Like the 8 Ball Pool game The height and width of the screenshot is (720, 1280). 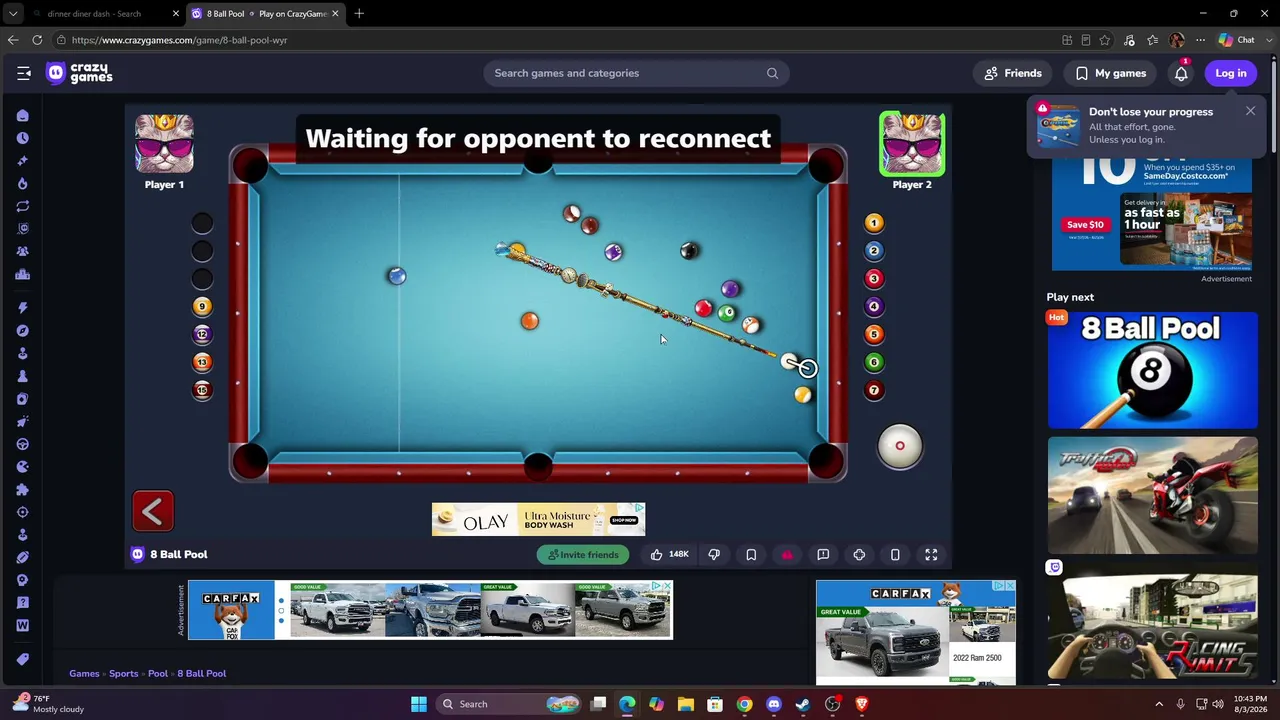pos(669,554)
